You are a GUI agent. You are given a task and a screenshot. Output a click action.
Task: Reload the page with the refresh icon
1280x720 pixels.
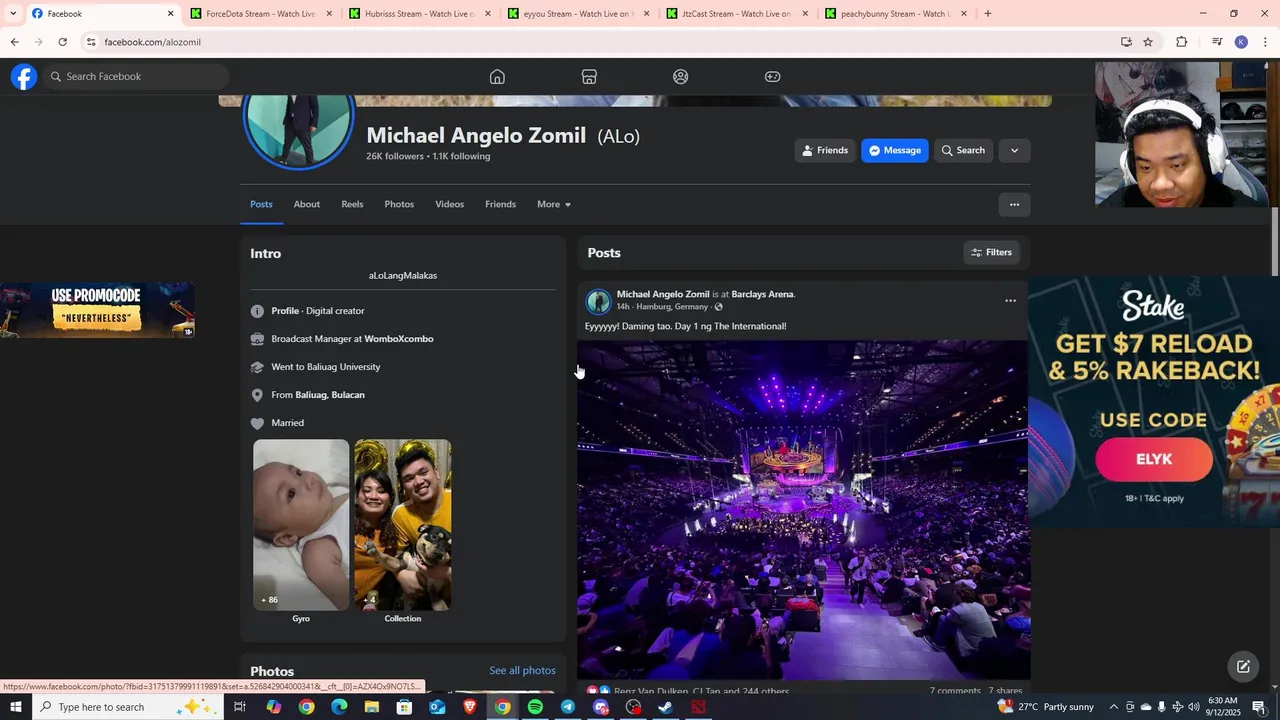click(x=62, y=42)
